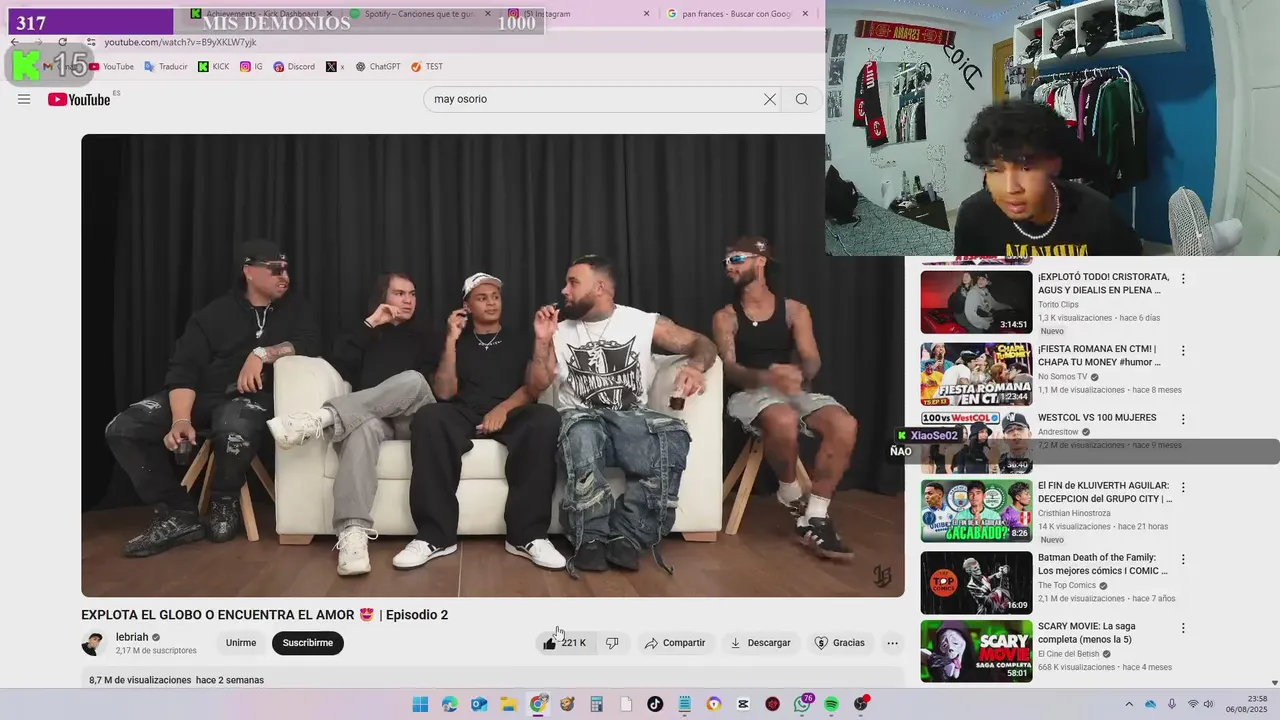Open the TEST bookmark
The image size is (1280, 720).
(x=427, y=67)
